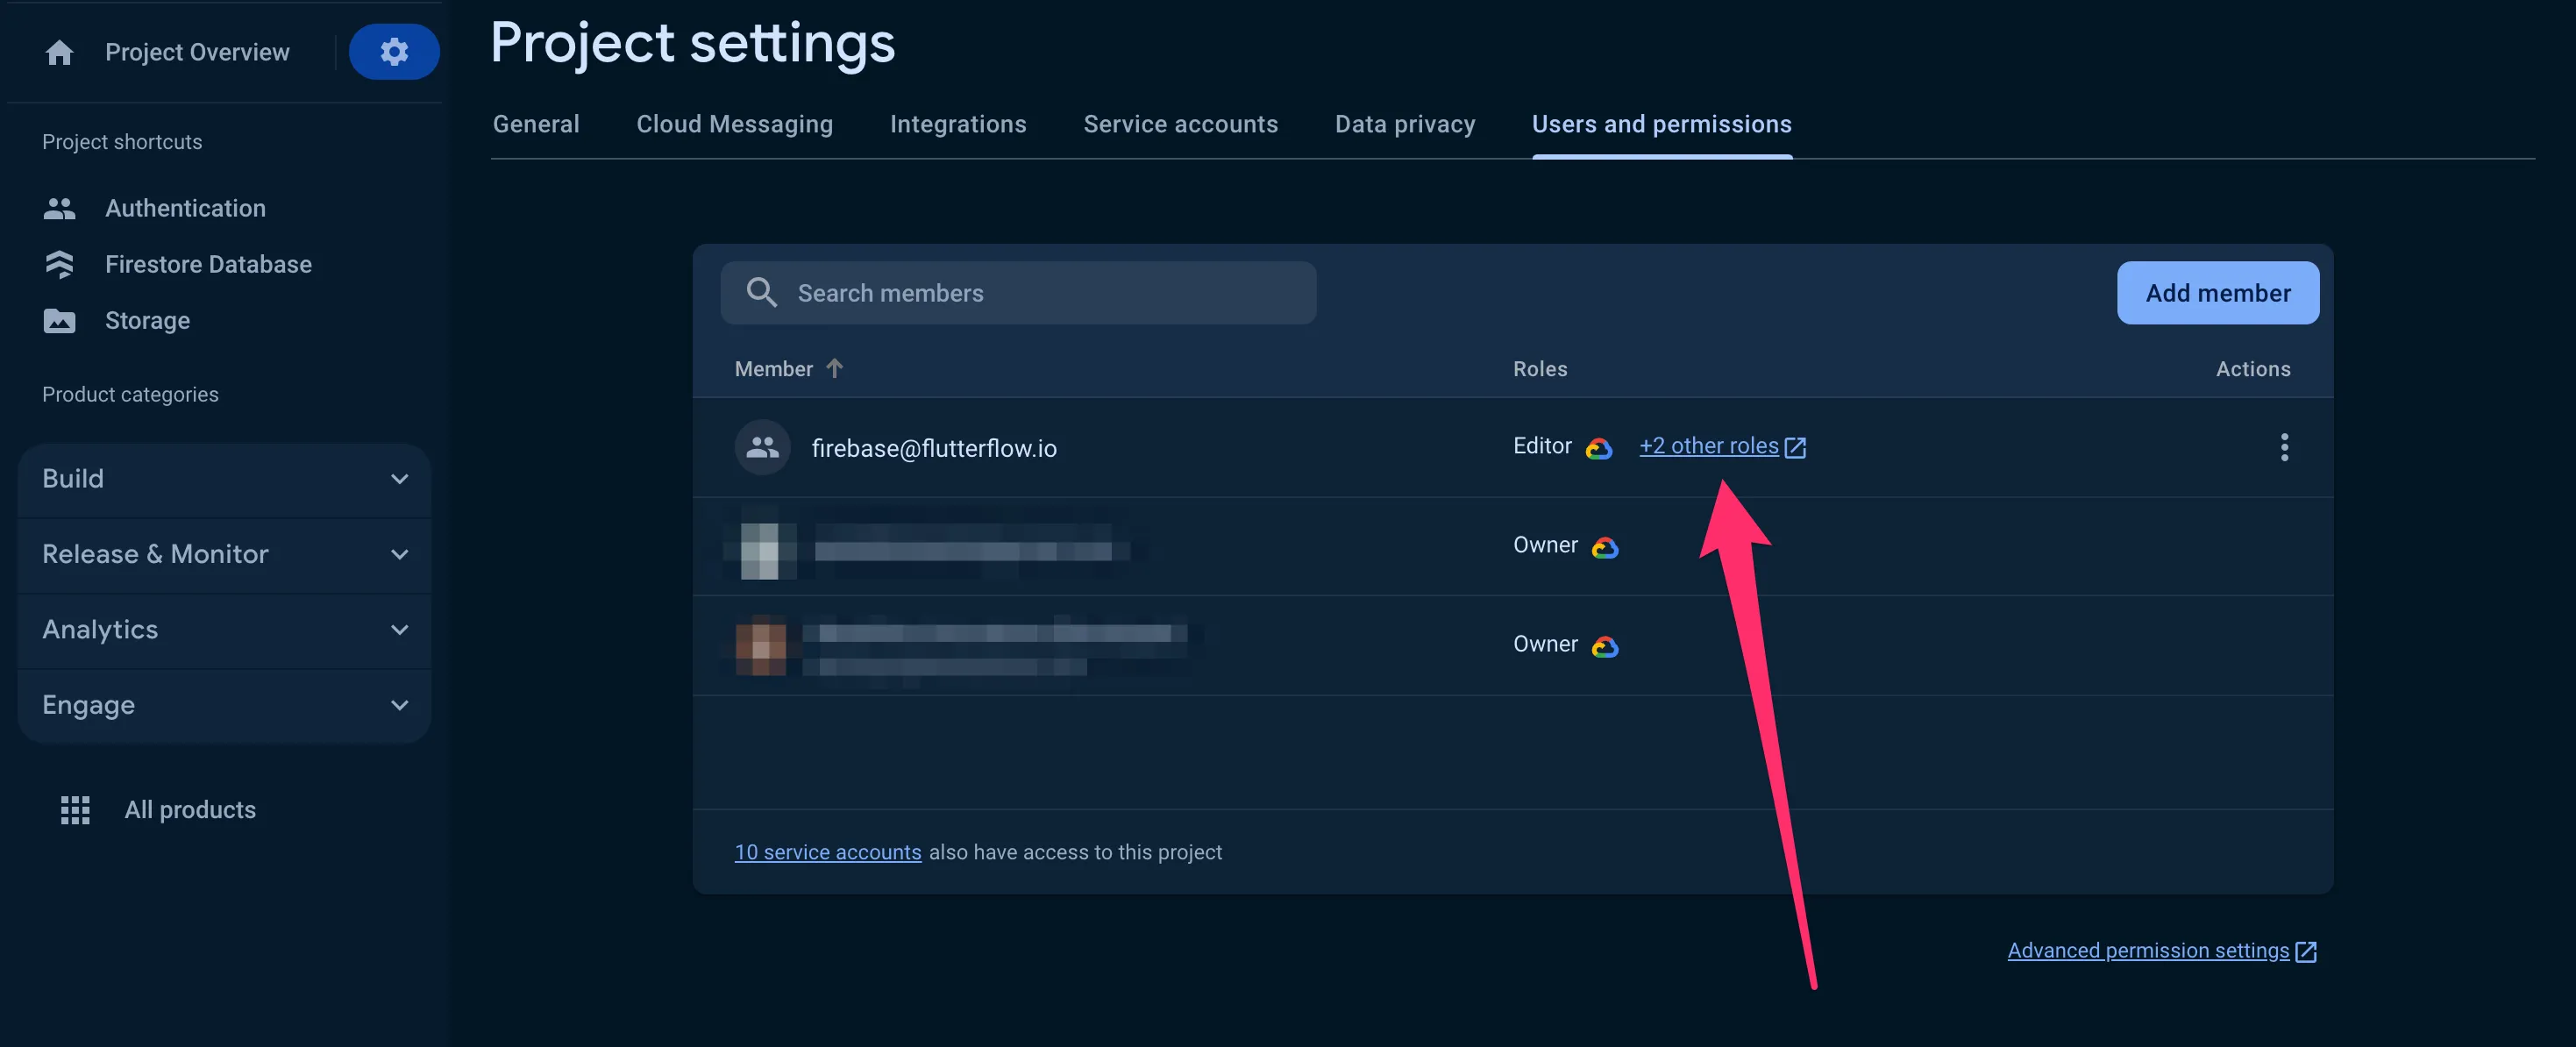Viewport: 2576px width, 1047px height.
Task: Click the firebase@flutterflow.io group avatar
Action: pyautogui.click(x=762, y=447)
